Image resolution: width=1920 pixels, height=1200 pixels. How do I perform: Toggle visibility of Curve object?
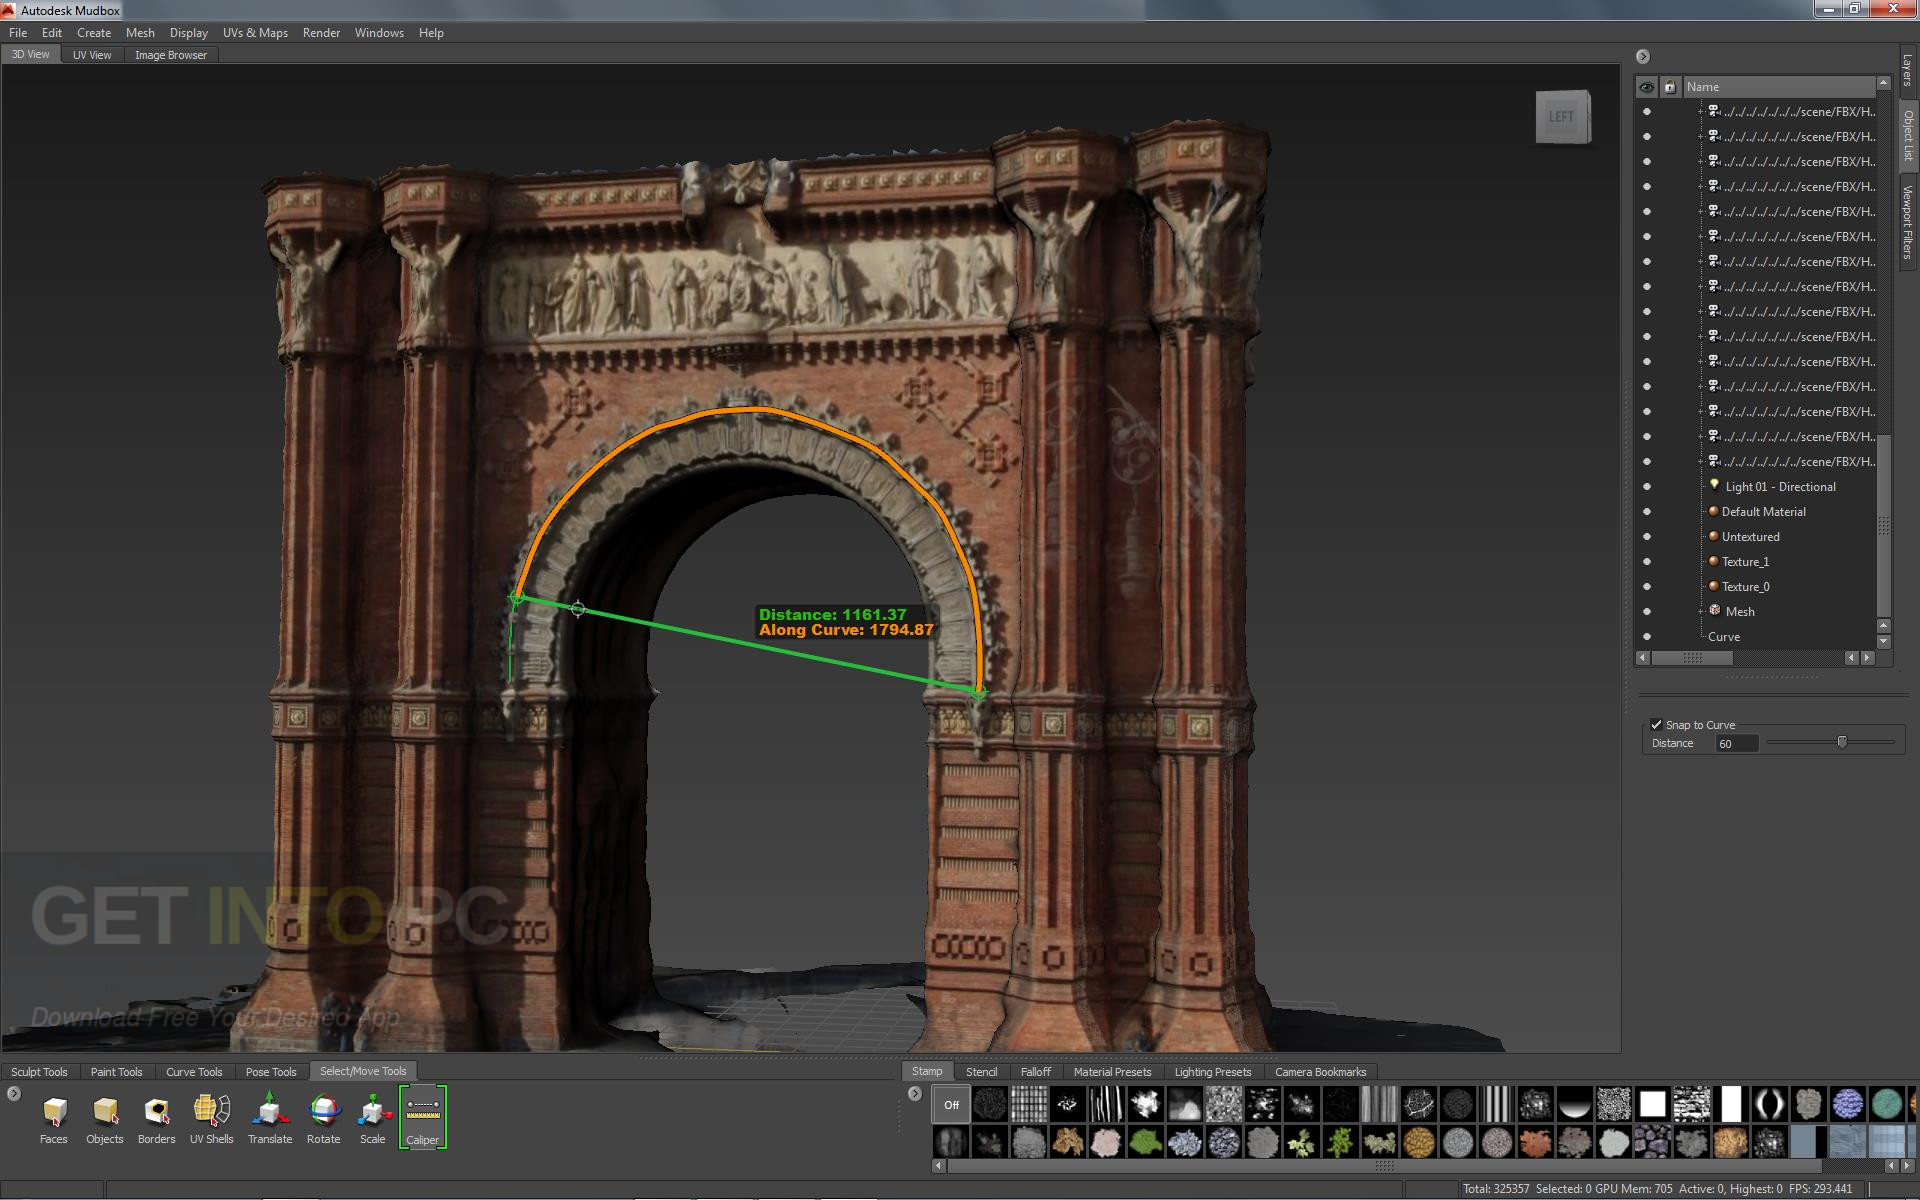pyautogui.click(x=1647, y=637)
